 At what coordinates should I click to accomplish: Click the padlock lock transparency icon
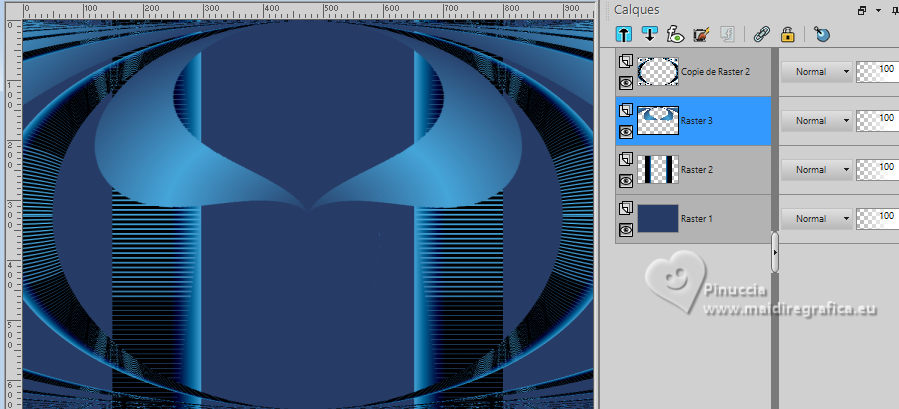(788, 34)
